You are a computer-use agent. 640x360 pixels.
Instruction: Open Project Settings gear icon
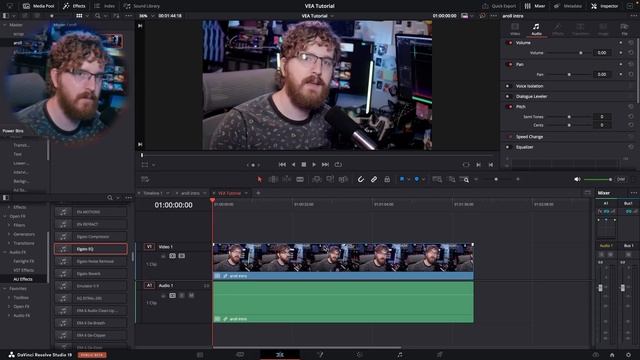628,355
